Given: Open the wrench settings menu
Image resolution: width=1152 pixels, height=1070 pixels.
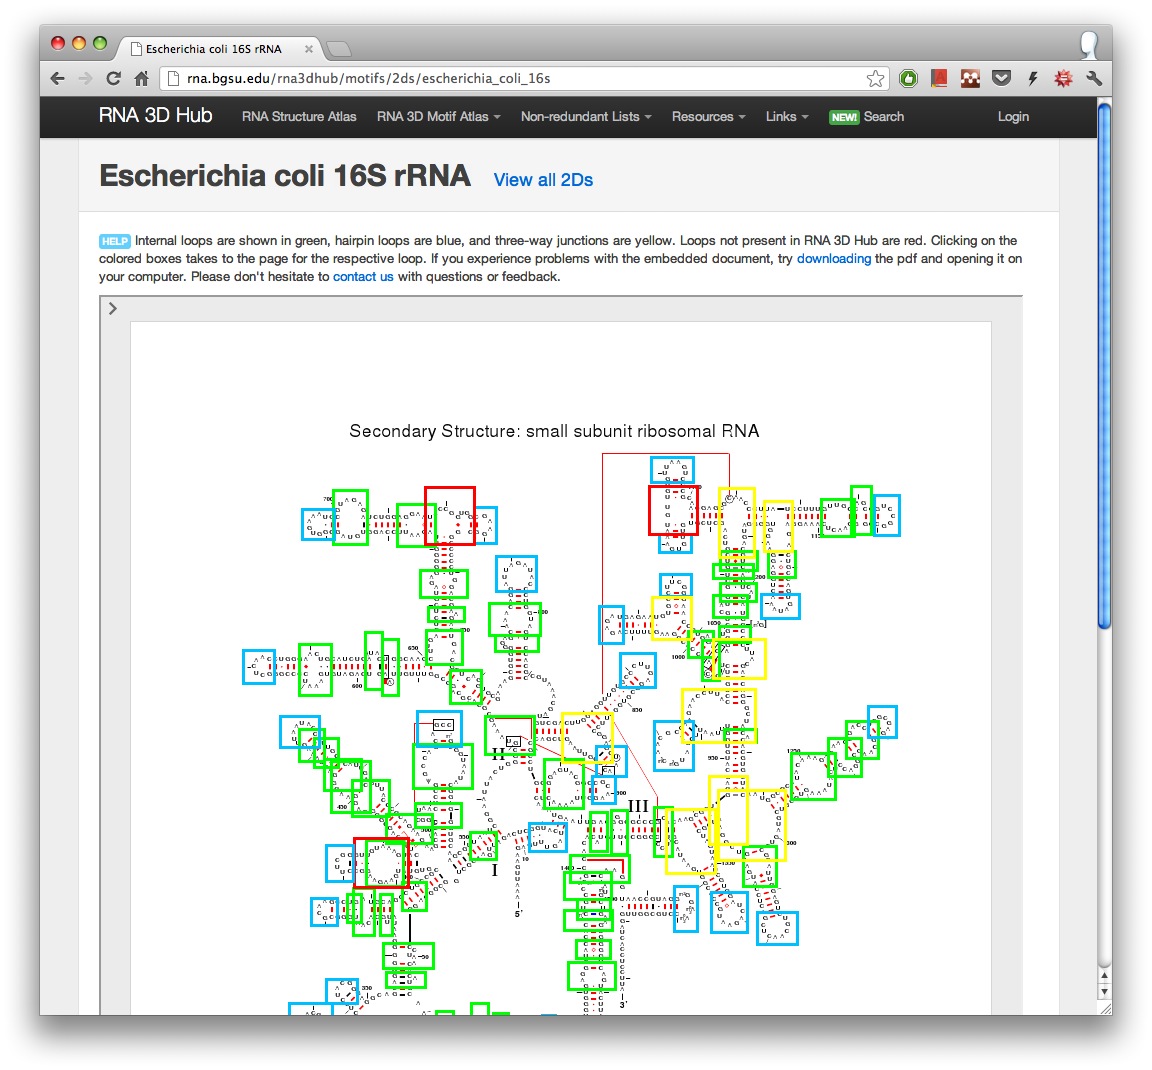Looking at the screenshot, I should point(1093,78).
